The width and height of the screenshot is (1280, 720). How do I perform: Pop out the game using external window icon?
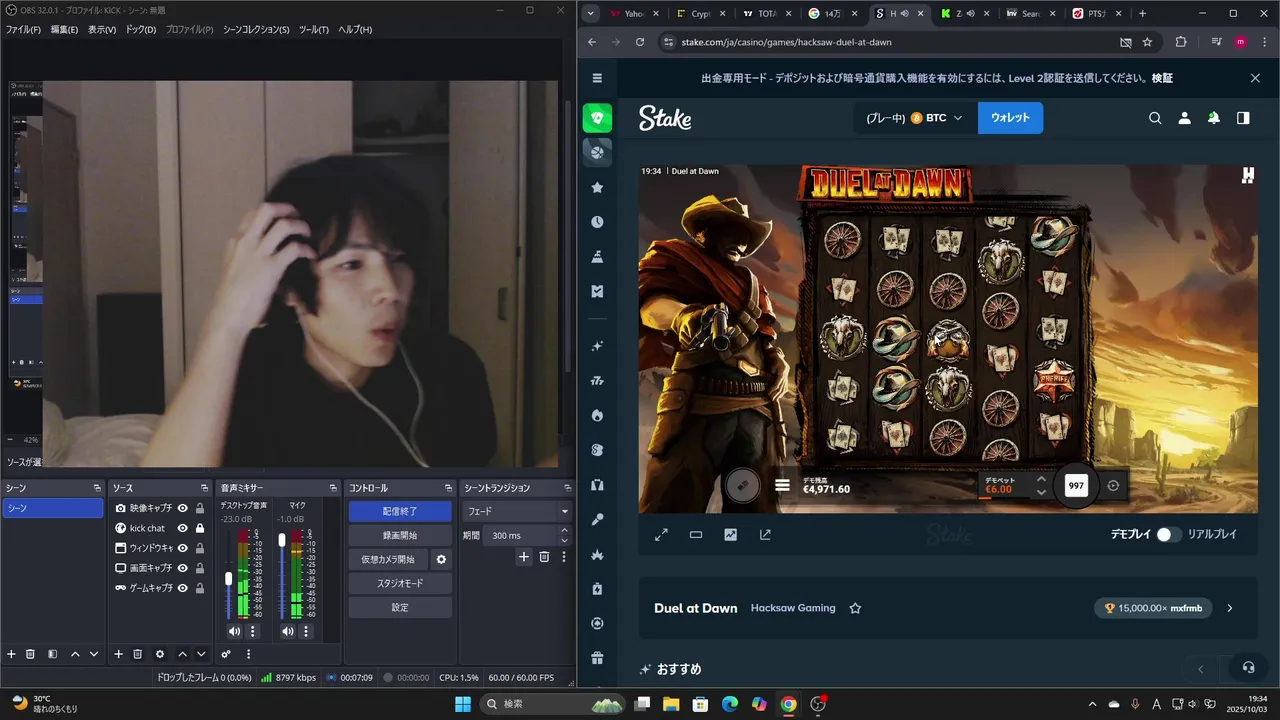coord(765,535)
